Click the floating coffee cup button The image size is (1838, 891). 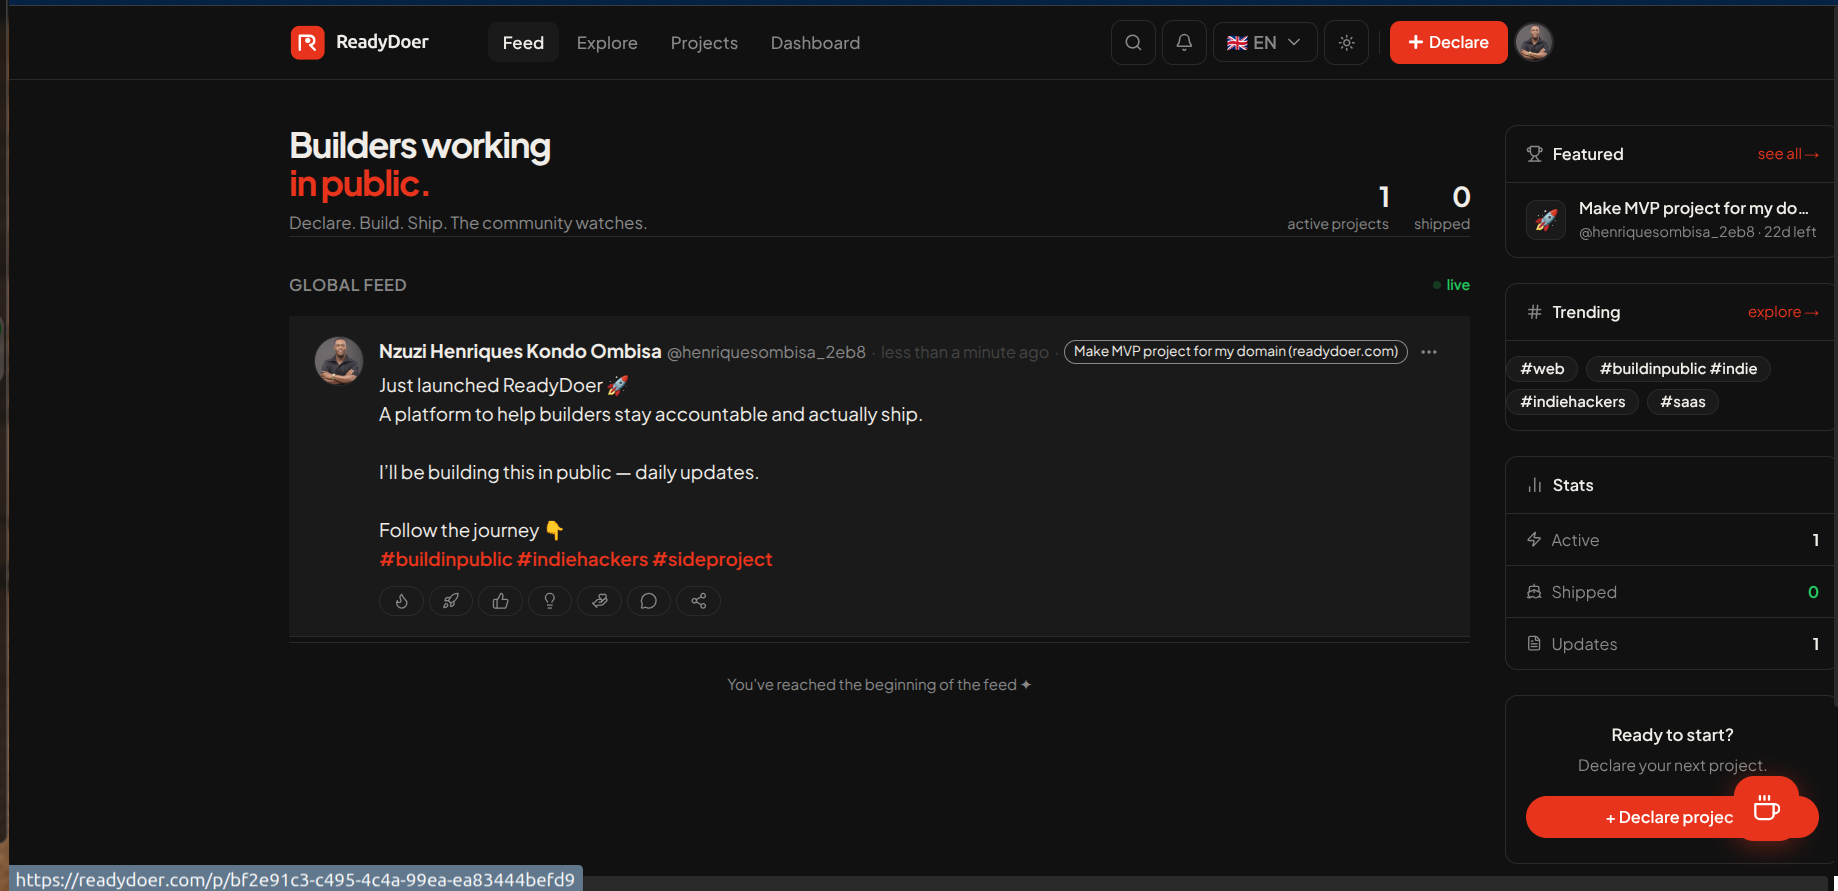click(1766, 808)
